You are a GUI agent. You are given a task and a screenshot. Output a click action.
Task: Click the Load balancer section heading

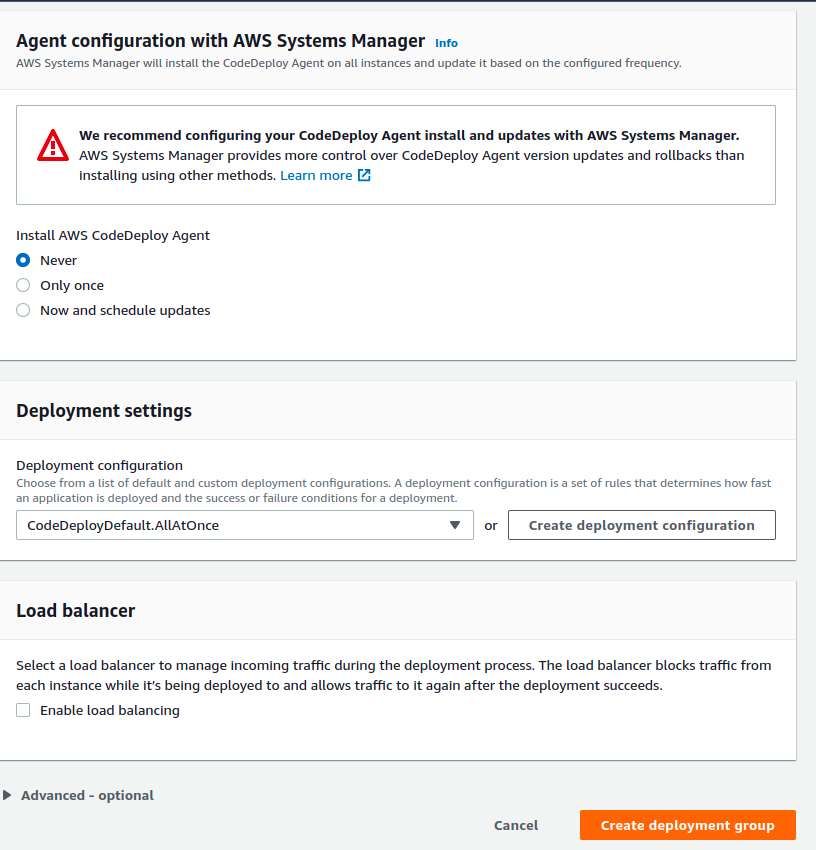75,610
